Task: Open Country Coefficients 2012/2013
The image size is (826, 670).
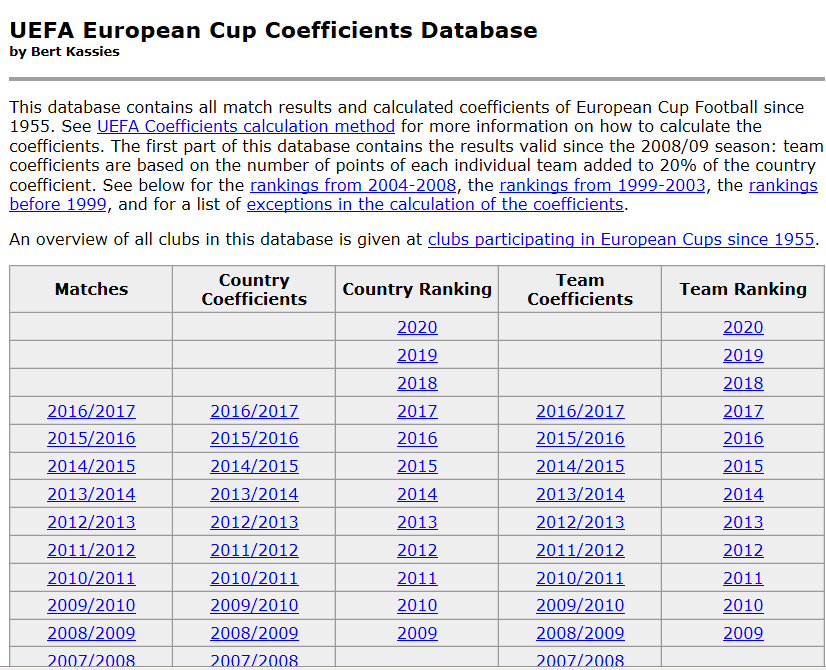Action: click(x=254, y=522)
